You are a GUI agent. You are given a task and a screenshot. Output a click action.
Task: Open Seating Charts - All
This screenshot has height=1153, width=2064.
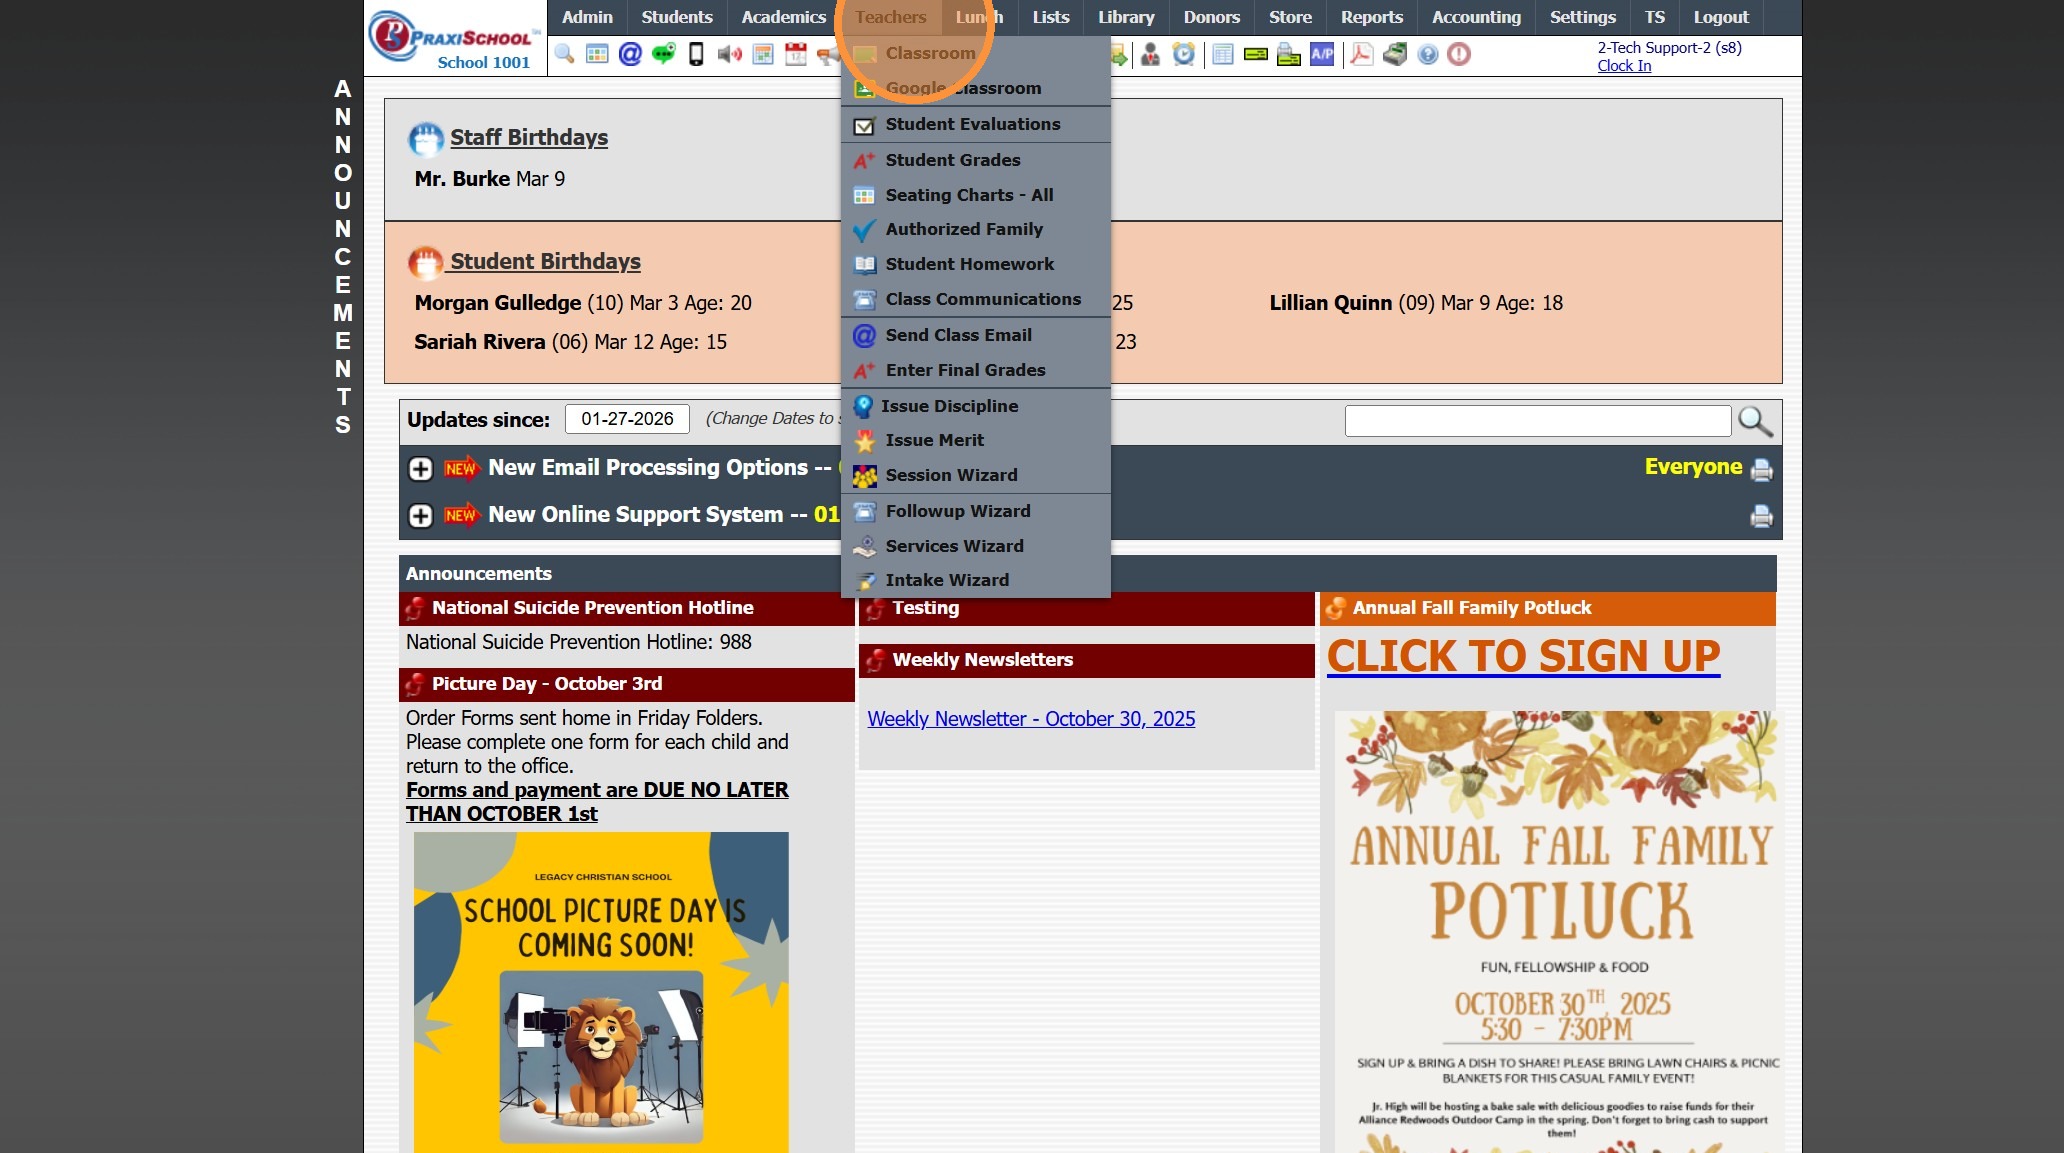coord(968,195)
